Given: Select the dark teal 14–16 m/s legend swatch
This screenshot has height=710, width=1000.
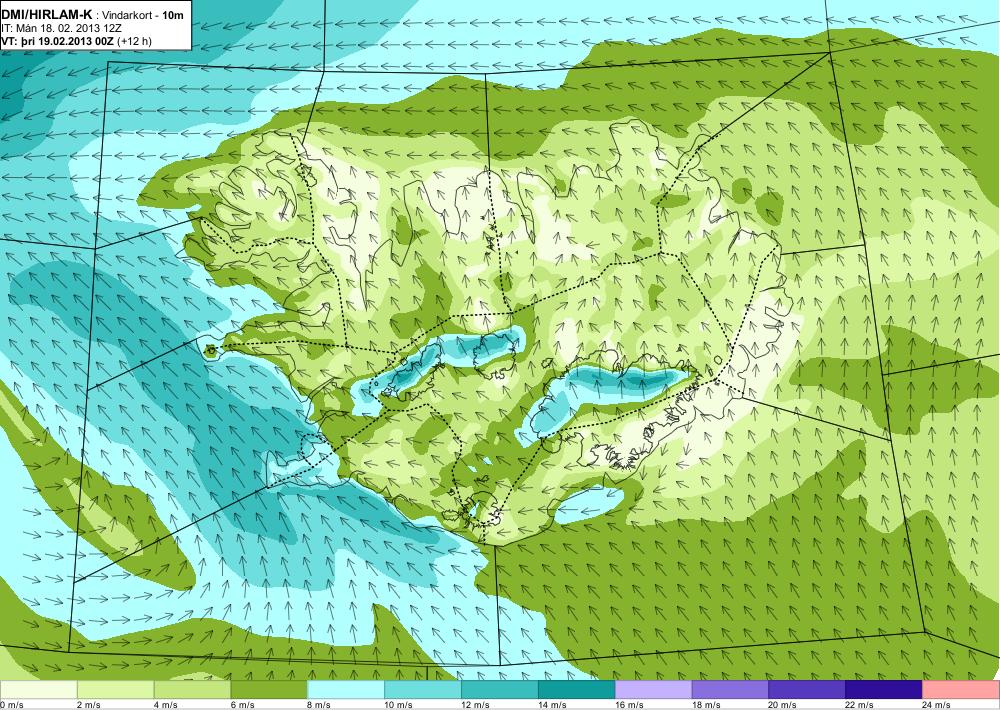Looking at the screenshot, I should click(577, 690).
